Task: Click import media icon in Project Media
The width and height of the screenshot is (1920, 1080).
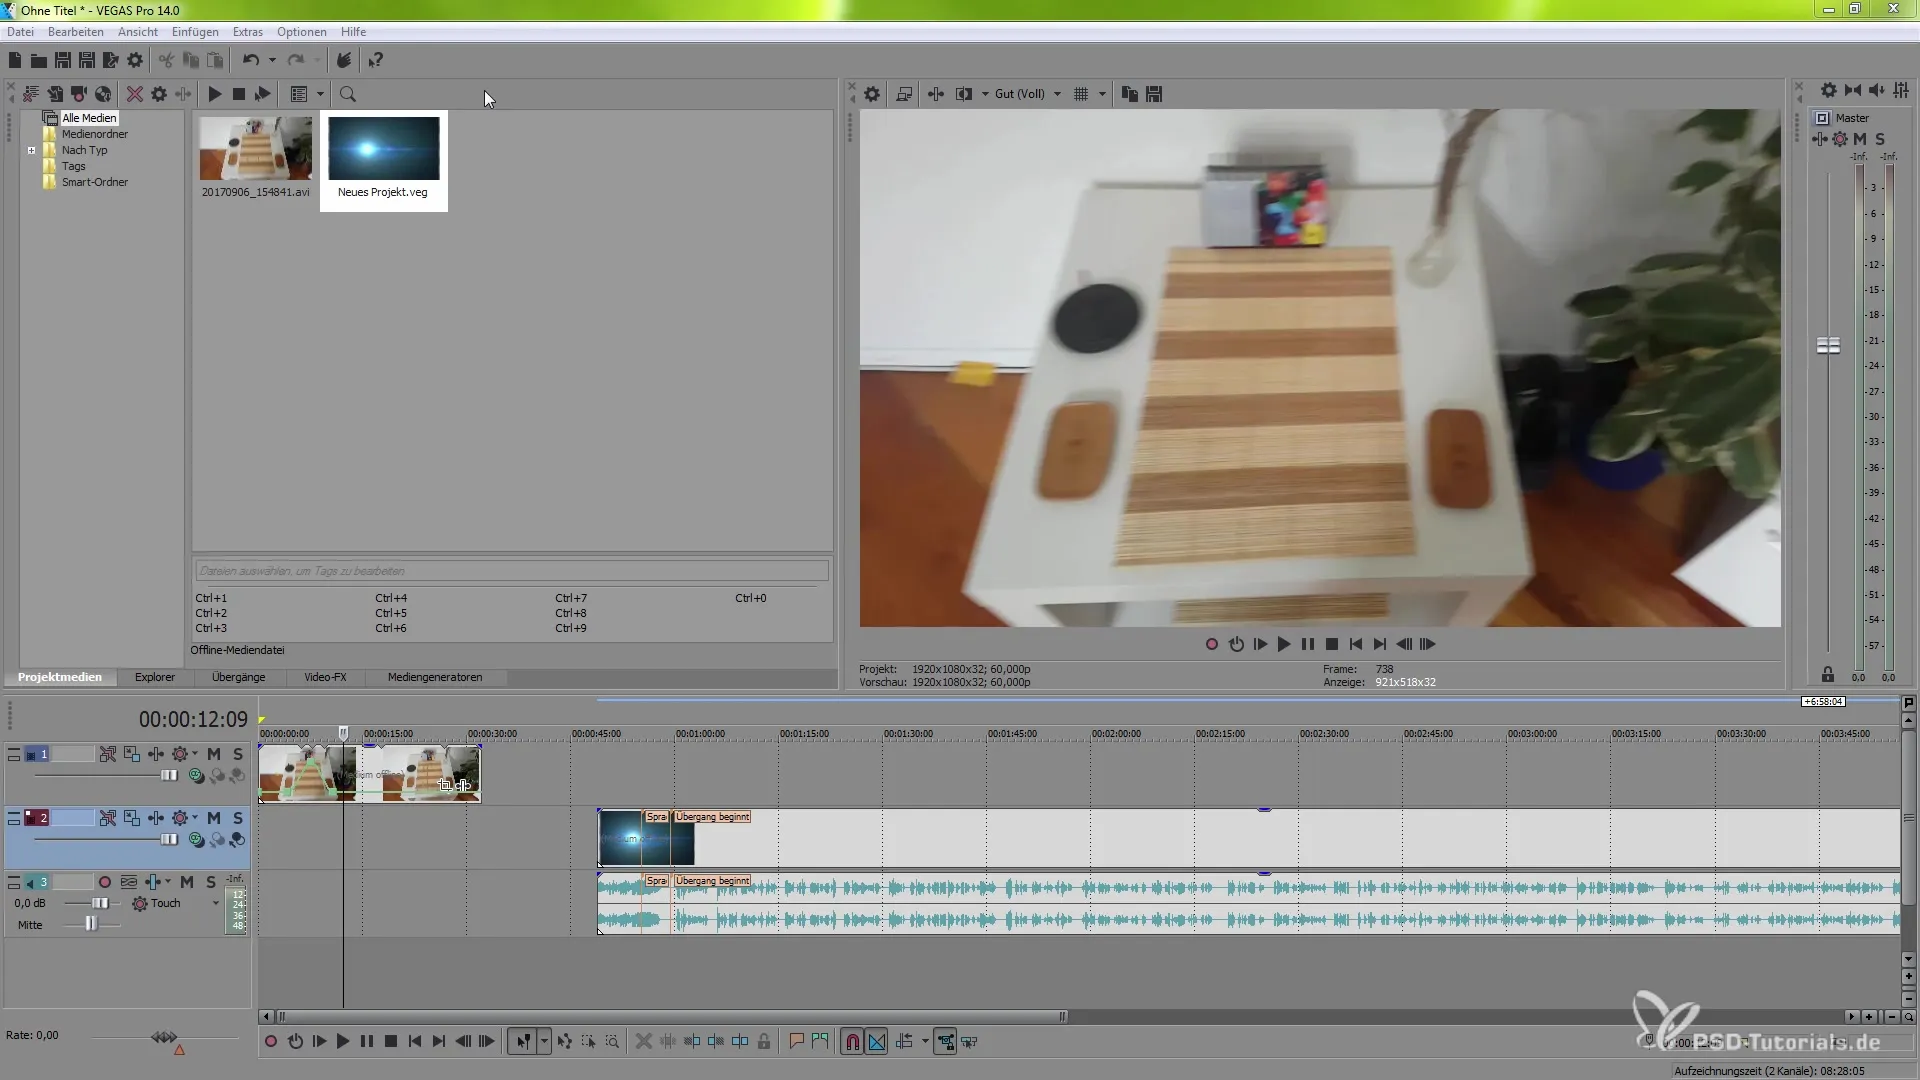Action: coord(55,94)
